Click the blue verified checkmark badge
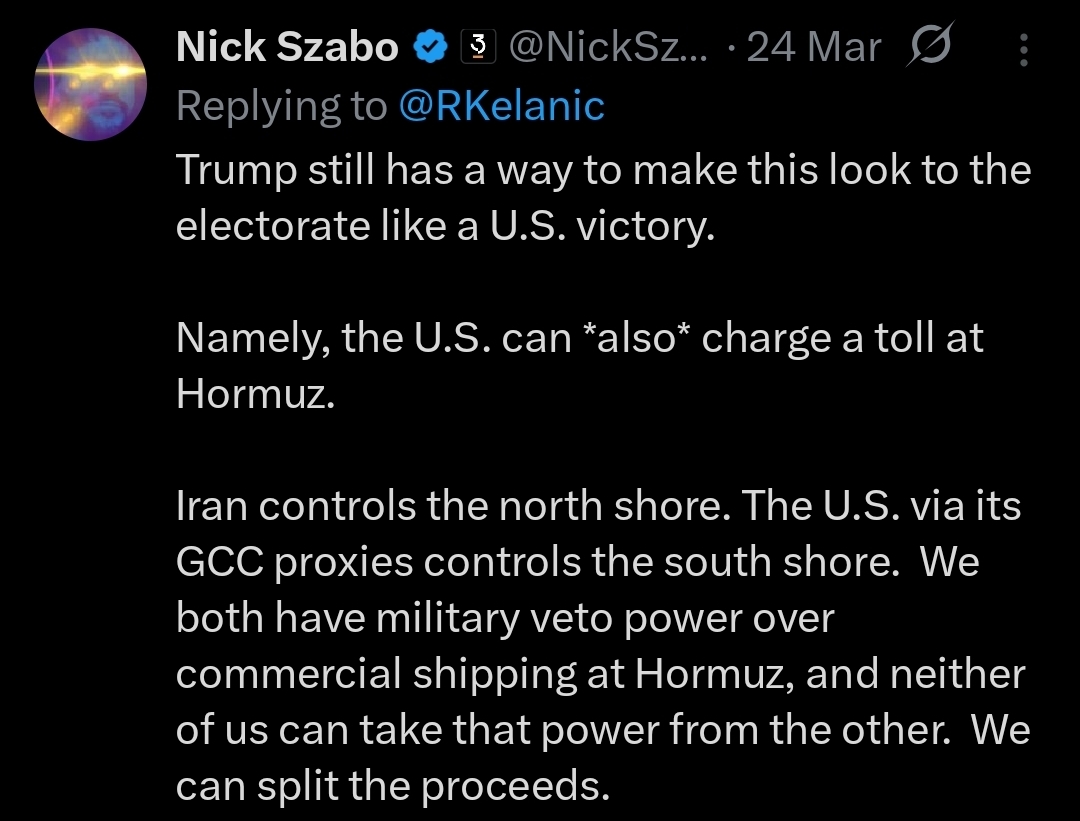Image resolution: width=1080 pixels, height=821 pixels. [x=430, y=47]
